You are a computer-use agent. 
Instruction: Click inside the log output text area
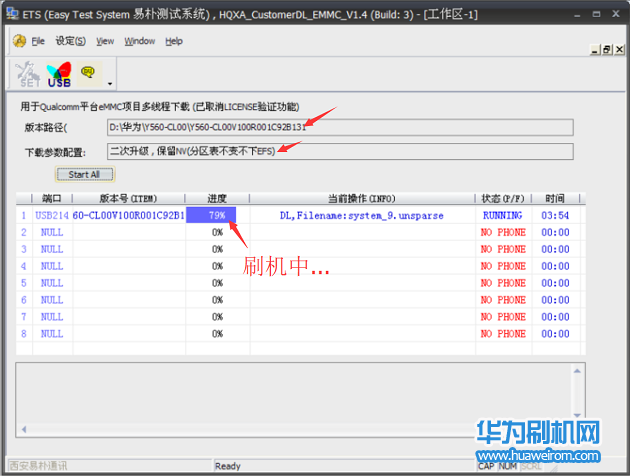point(293,394)
